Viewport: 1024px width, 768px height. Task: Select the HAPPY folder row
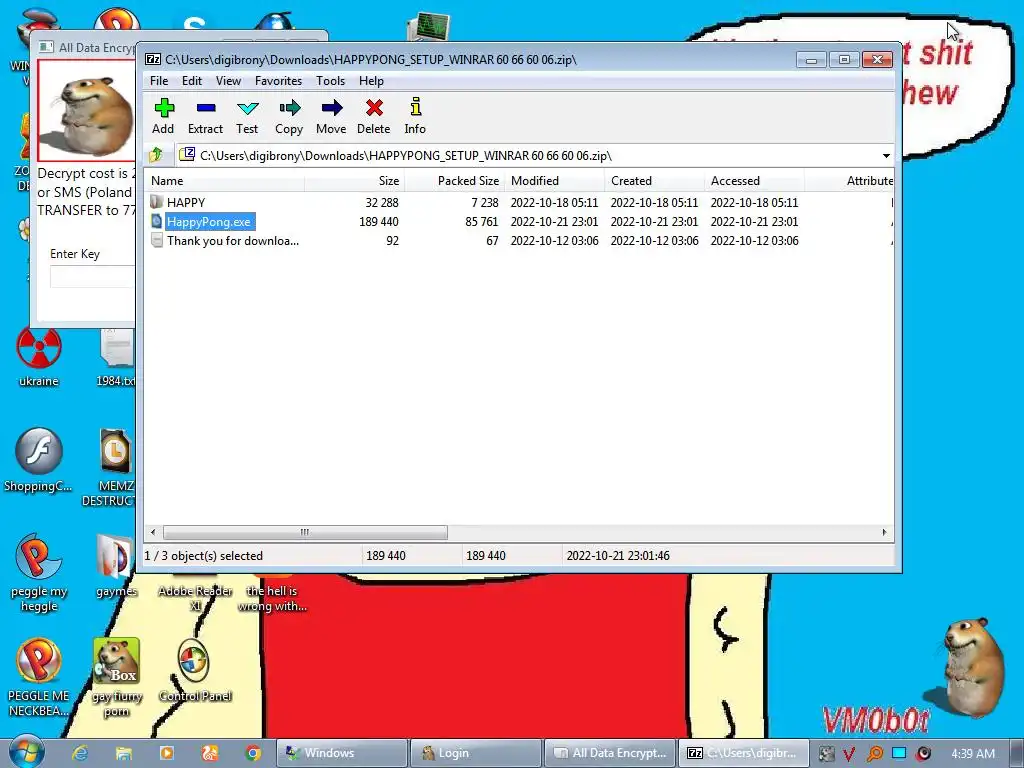pyautogui.click(x=520, y=202)
